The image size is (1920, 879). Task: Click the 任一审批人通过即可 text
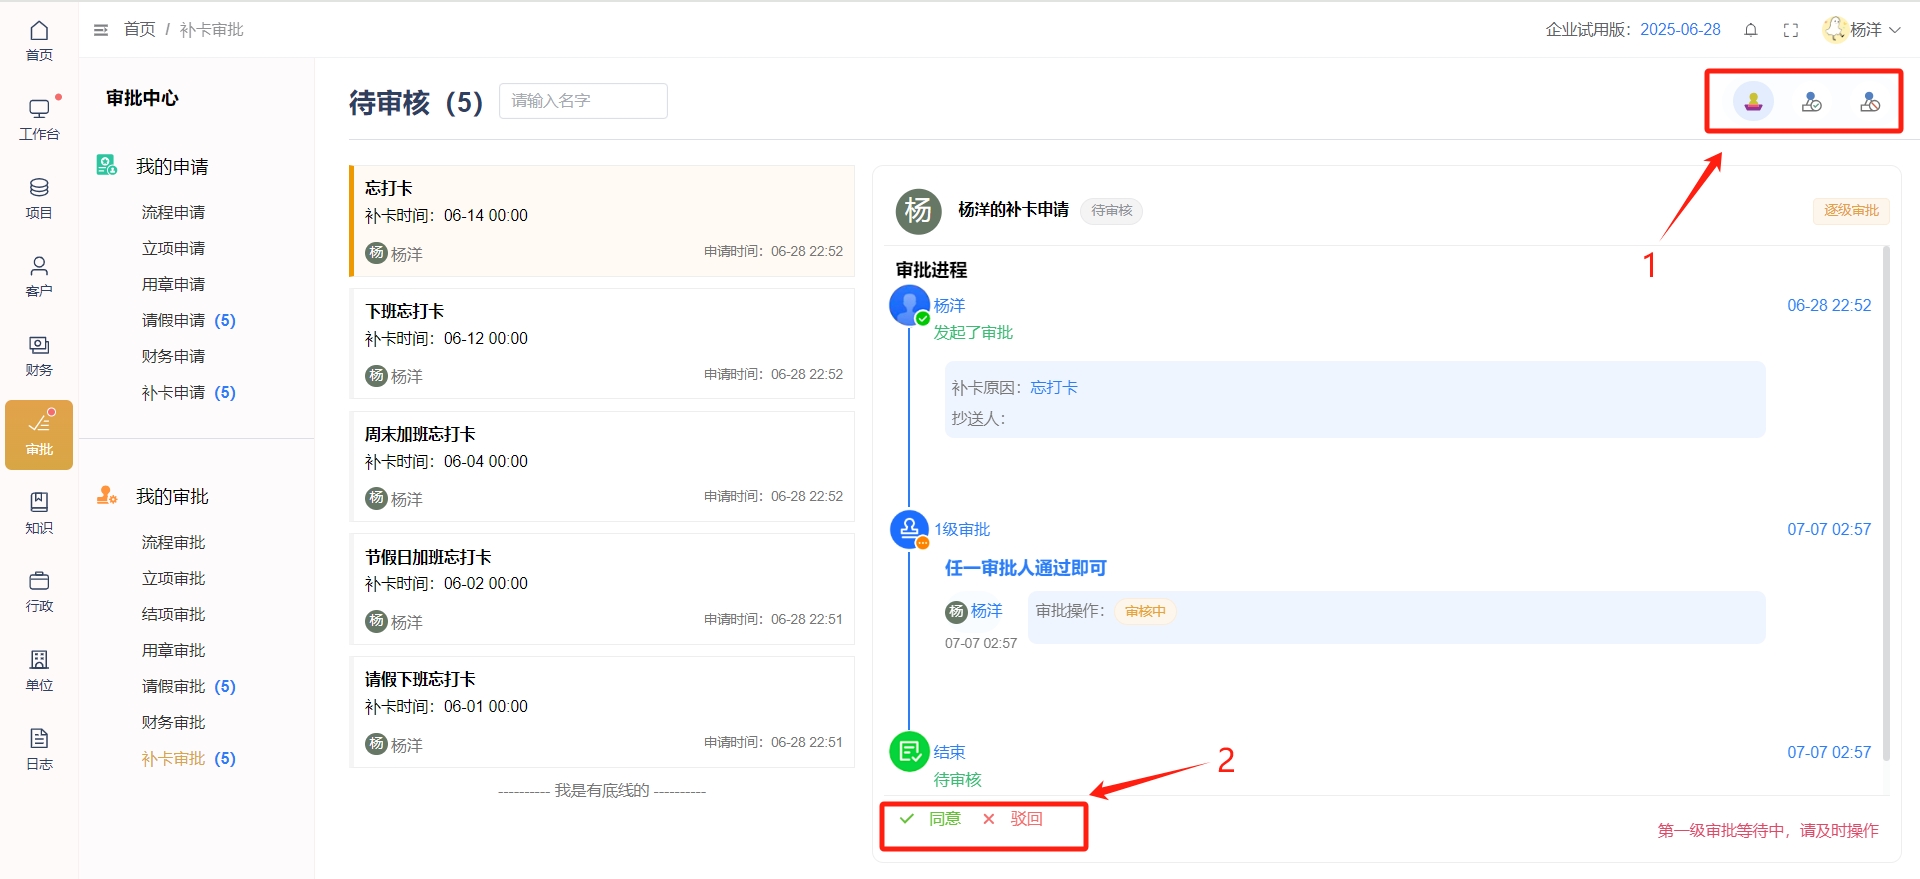coord(1026,568)
